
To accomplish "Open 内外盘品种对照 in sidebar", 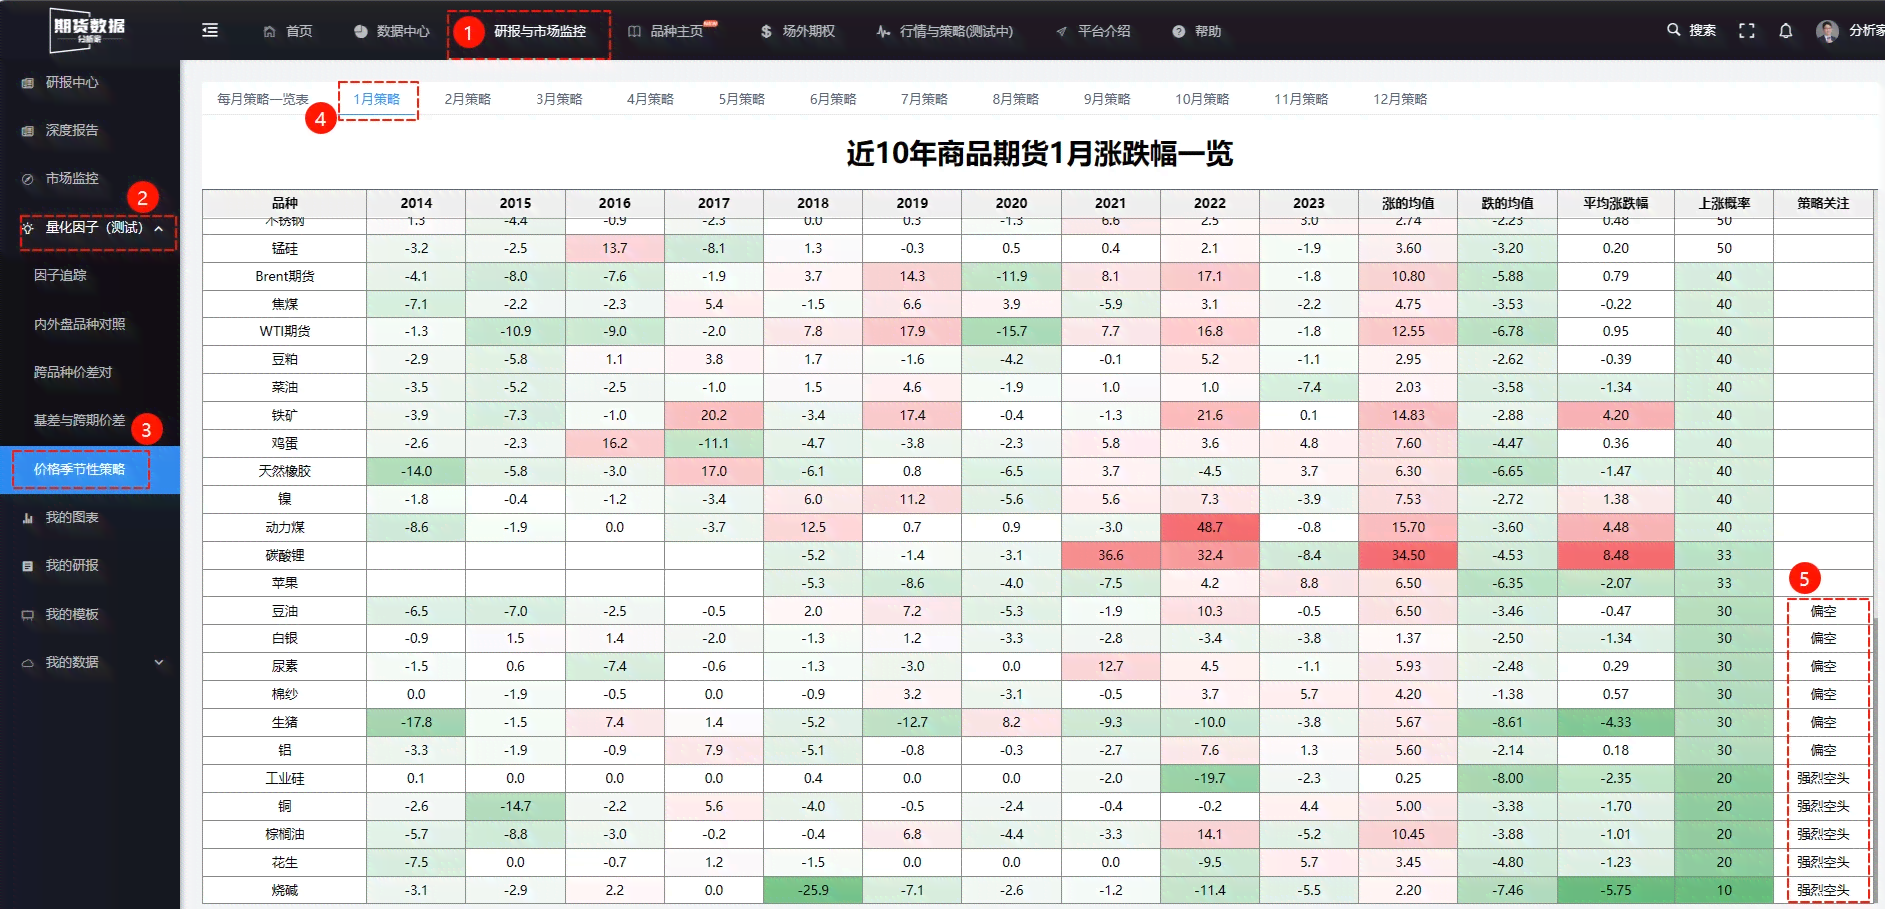I will (80, 324).
